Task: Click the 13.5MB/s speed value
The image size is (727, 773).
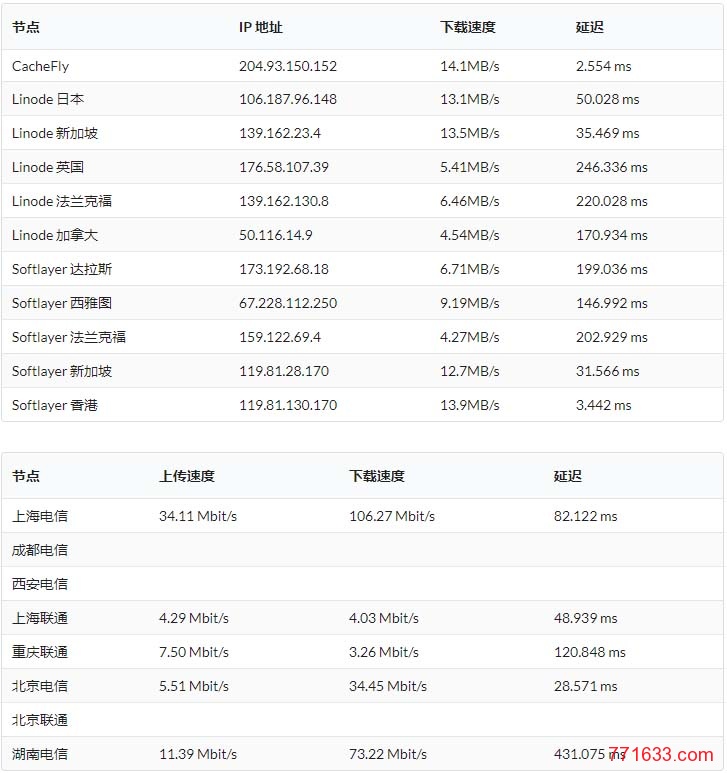Action: point(469,133)
